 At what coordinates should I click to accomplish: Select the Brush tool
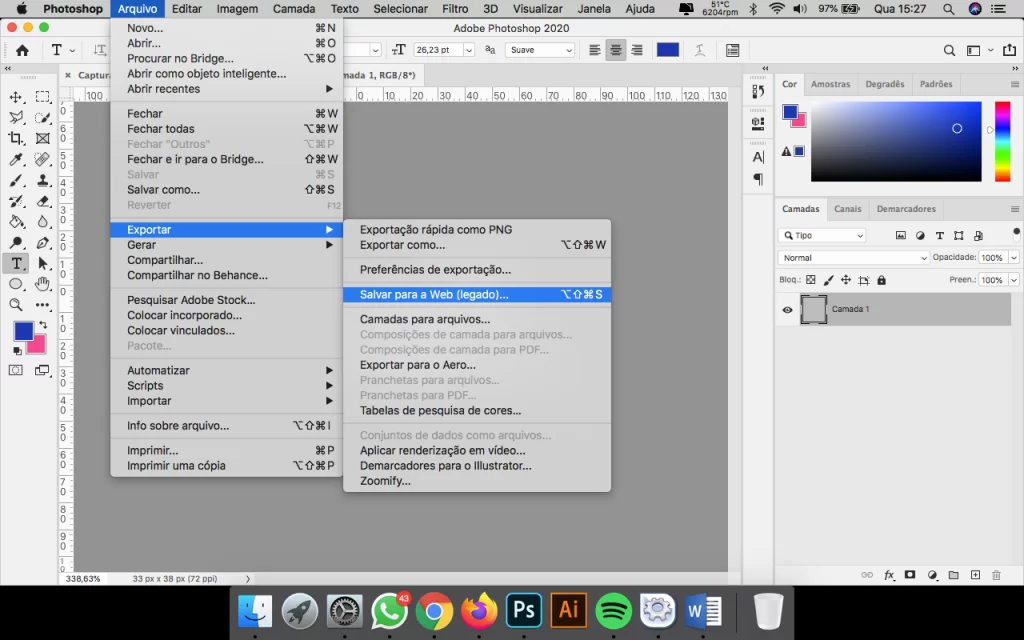coord(16,180)
